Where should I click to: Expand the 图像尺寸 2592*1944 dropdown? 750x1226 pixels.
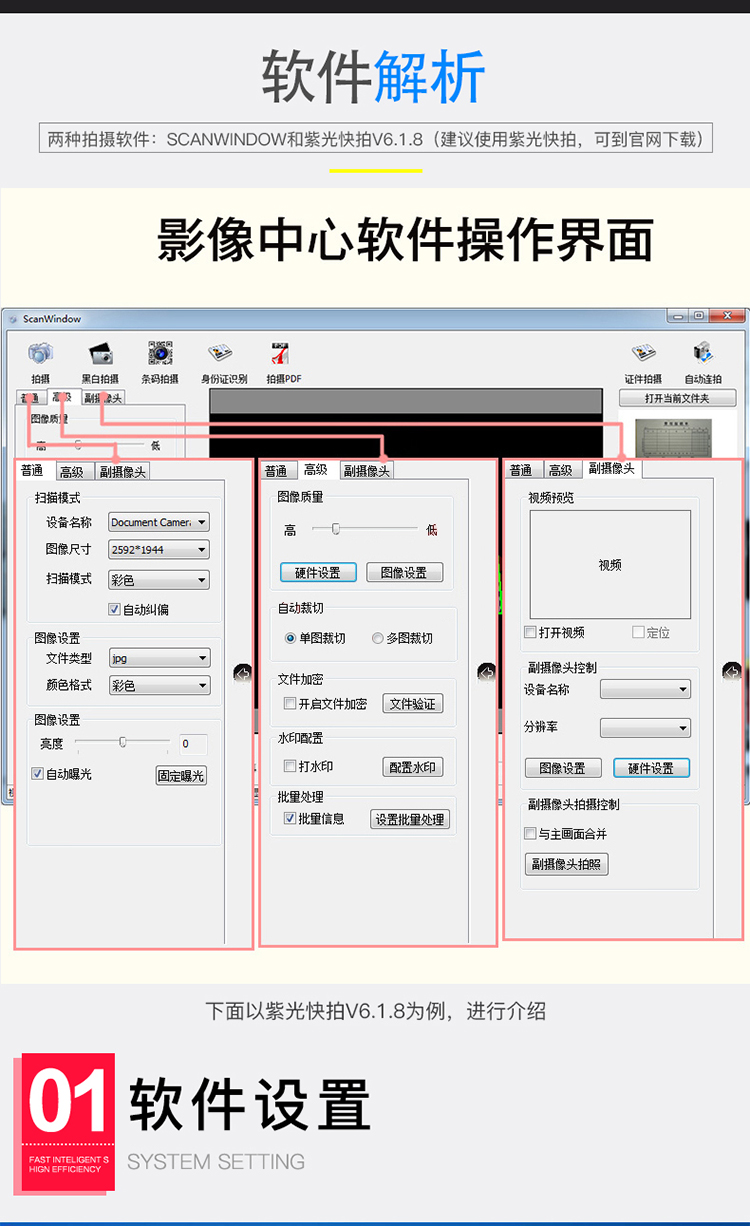click(159, 549)
